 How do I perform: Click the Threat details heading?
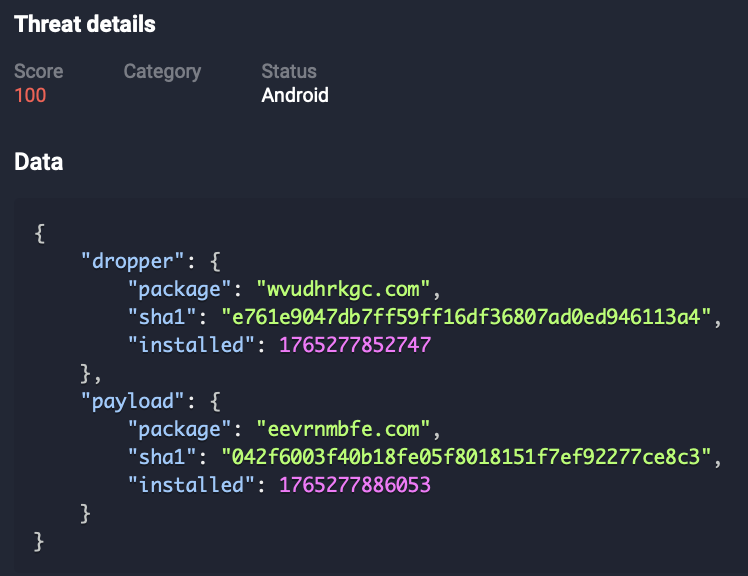85,24
